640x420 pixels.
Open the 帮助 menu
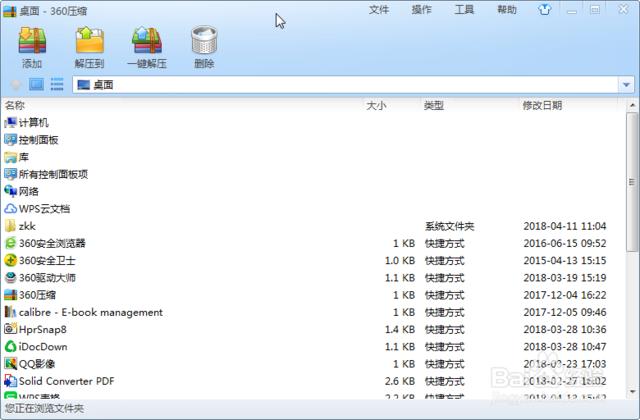coord(507,10)
